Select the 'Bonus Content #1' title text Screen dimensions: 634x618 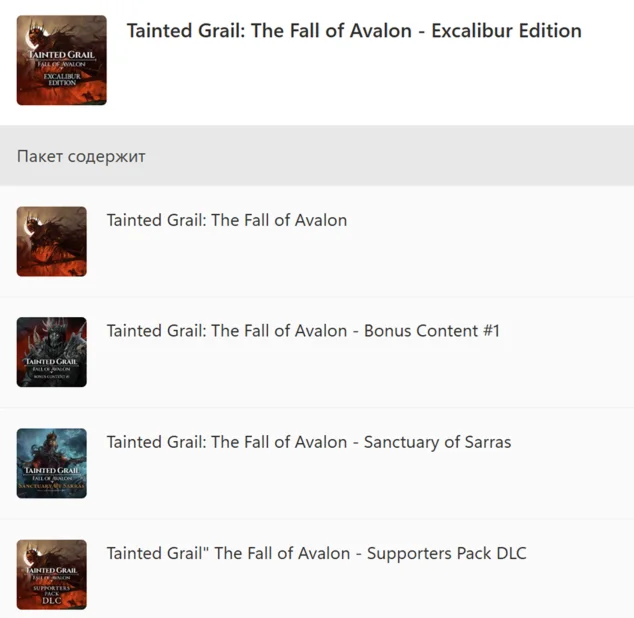303,331
